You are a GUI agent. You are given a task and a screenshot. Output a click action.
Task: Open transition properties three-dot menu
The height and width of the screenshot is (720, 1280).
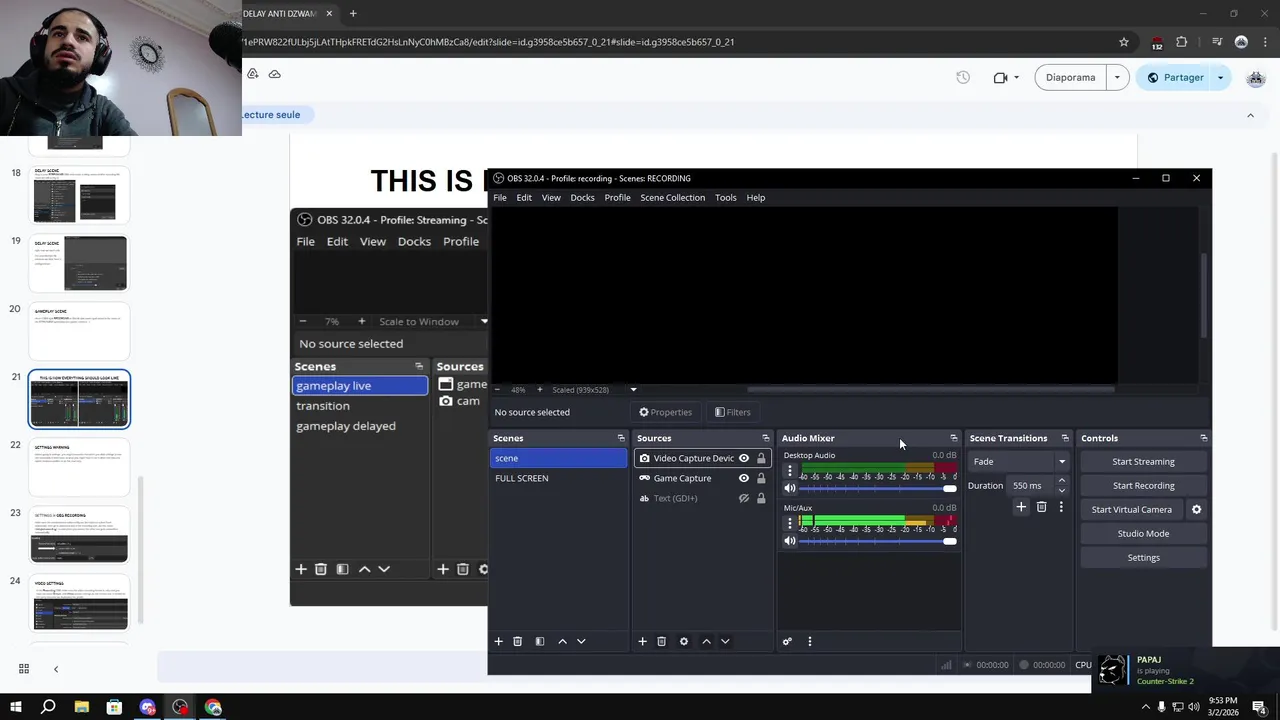(x=1061, y=507)
